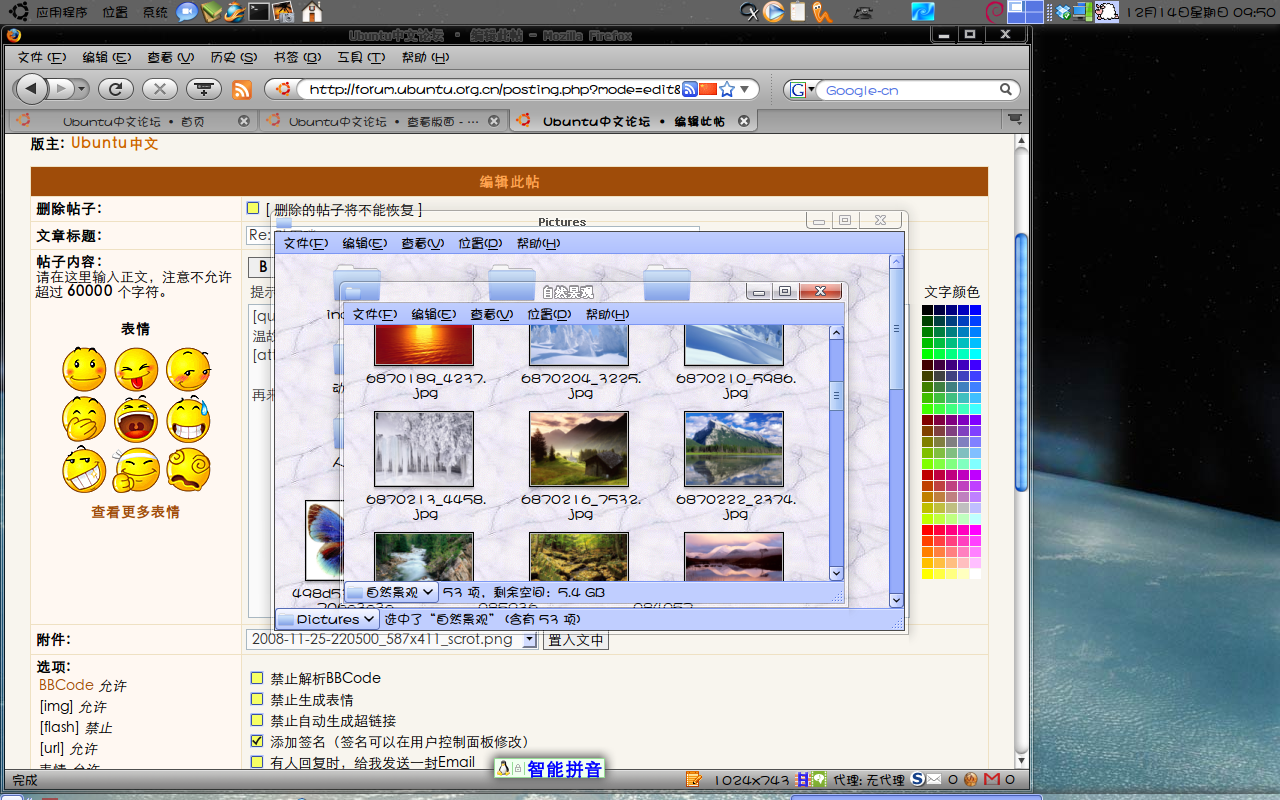This screenshot has width=1280, height=800.
Task: Insert the dizzy spiral-eyes emoticon
Action: (188, 470)
